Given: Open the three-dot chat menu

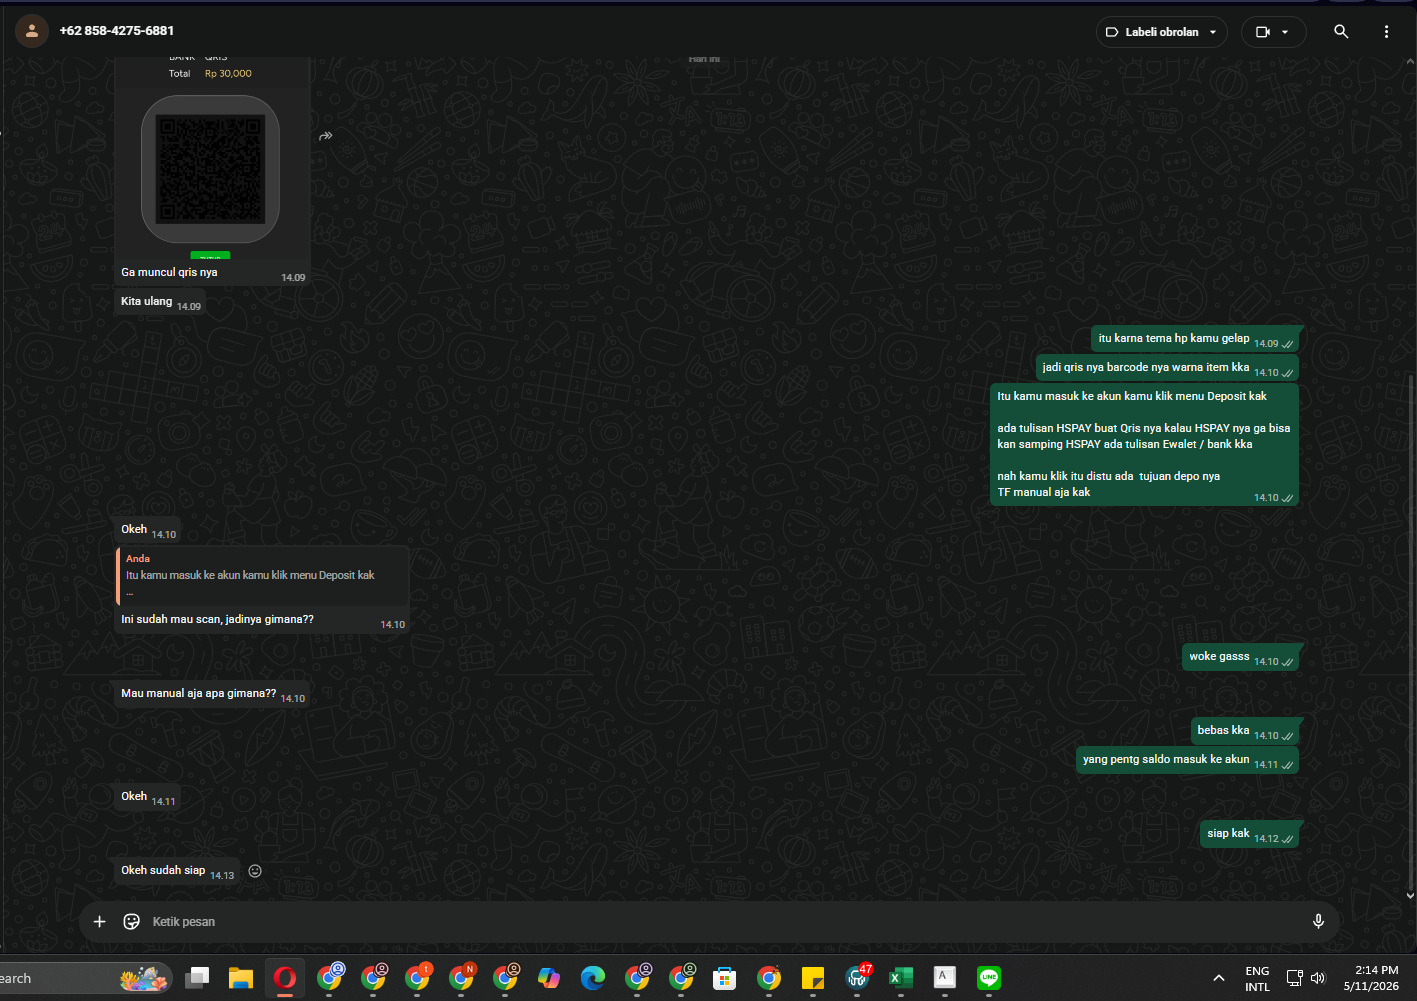Looking at the screenshot, I should click(1386, 32).
